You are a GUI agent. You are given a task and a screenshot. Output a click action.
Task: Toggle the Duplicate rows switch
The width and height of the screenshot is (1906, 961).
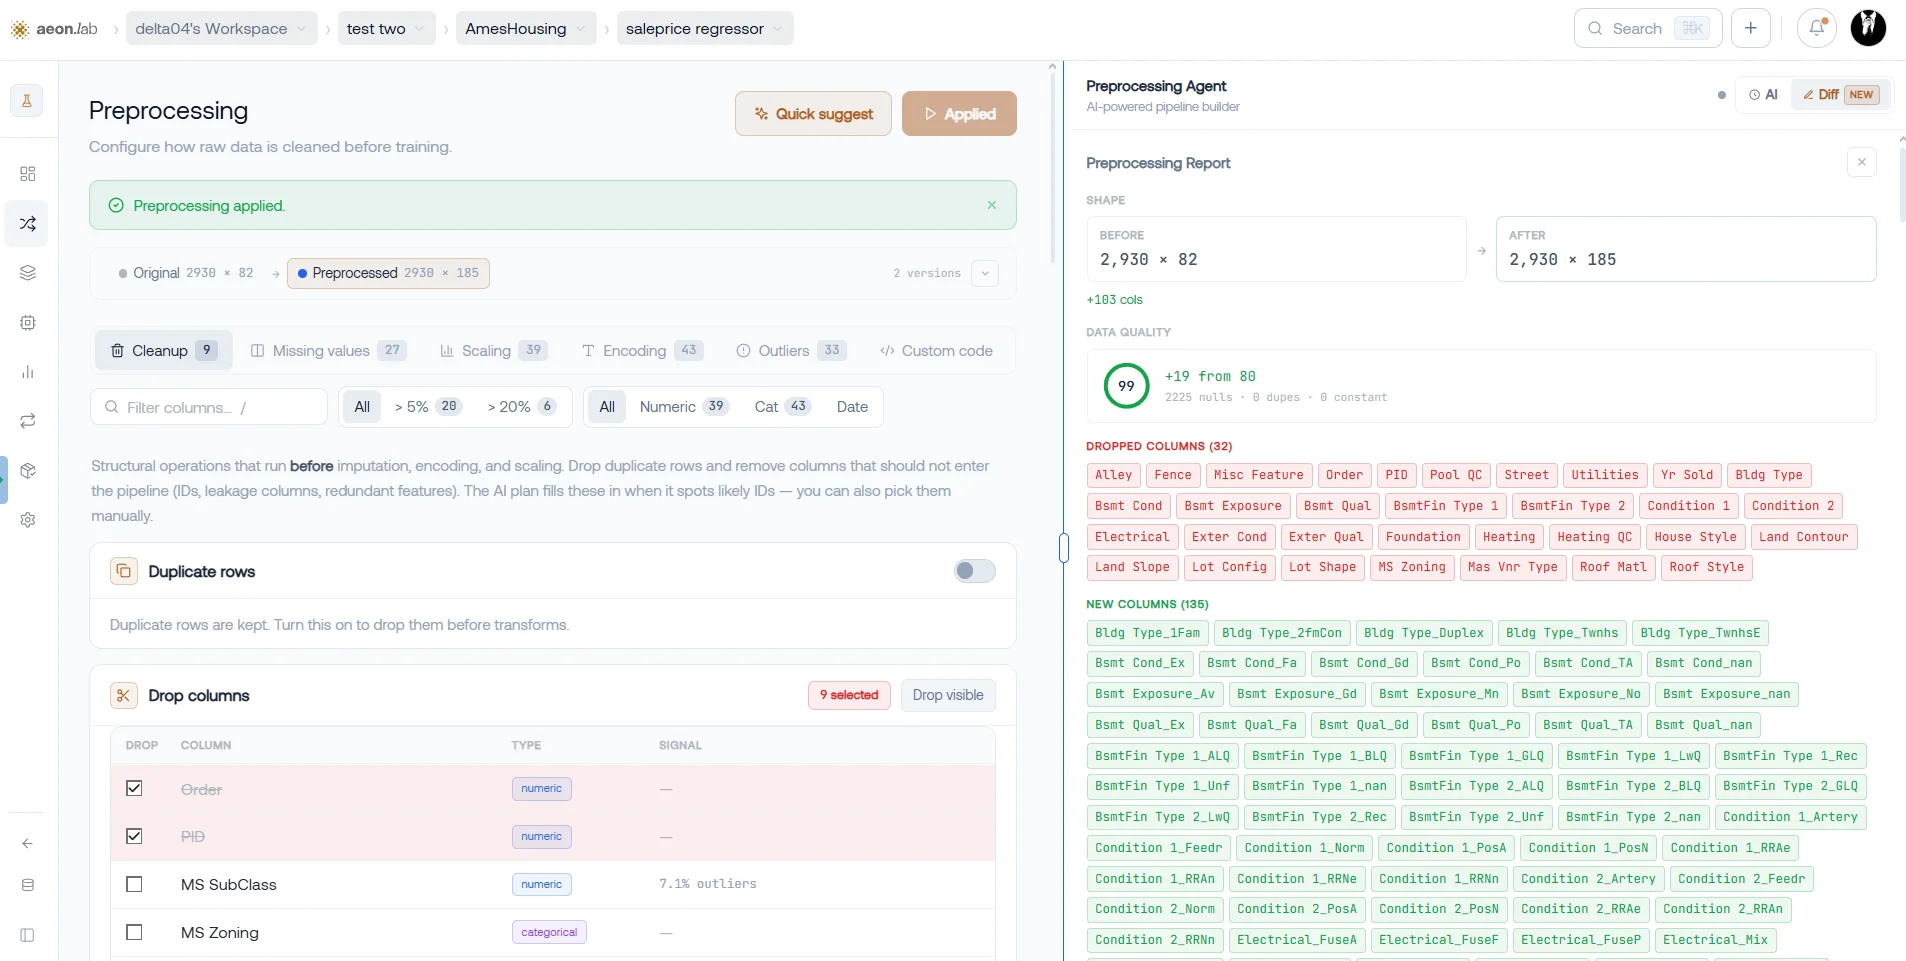click(x=975, y=571)
